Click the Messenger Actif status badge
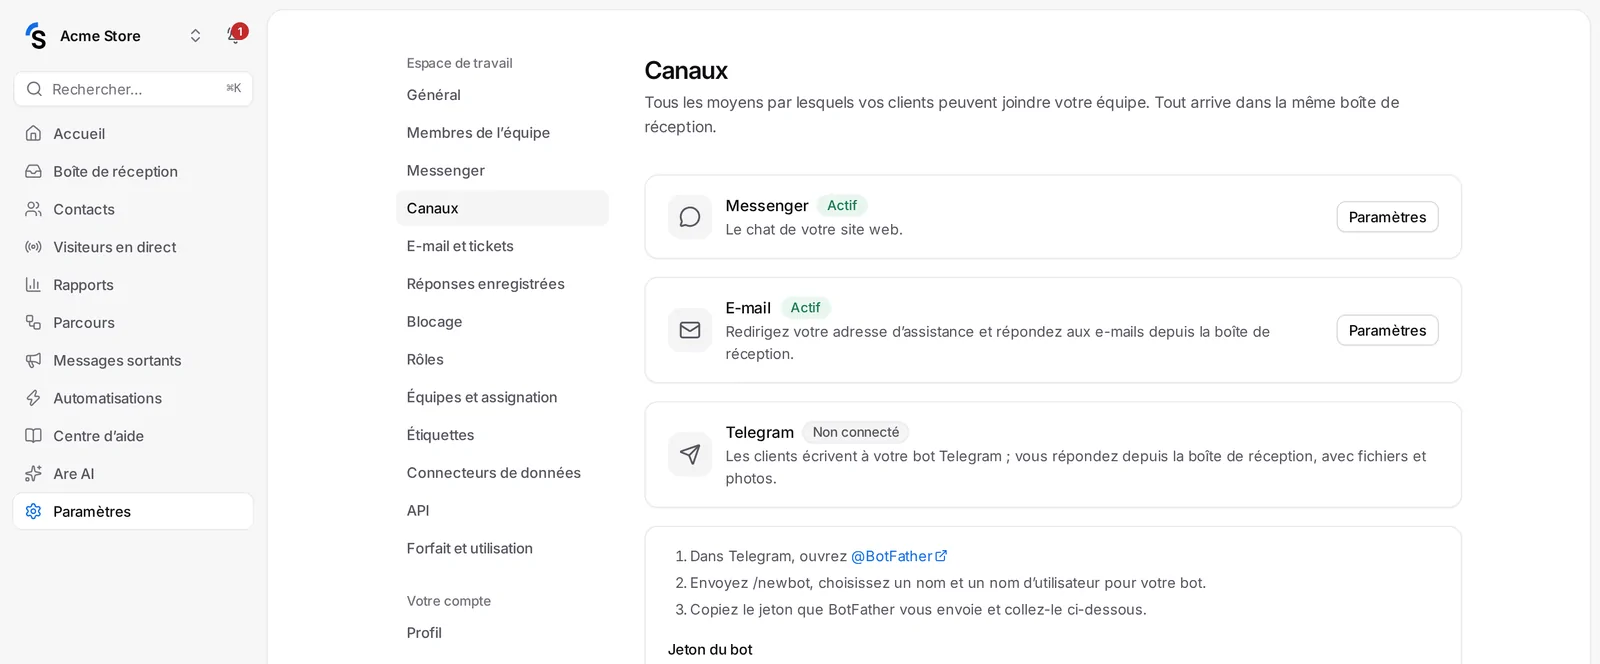The width and height of the screenshot is (1600, 664). [x=842, y=205]
